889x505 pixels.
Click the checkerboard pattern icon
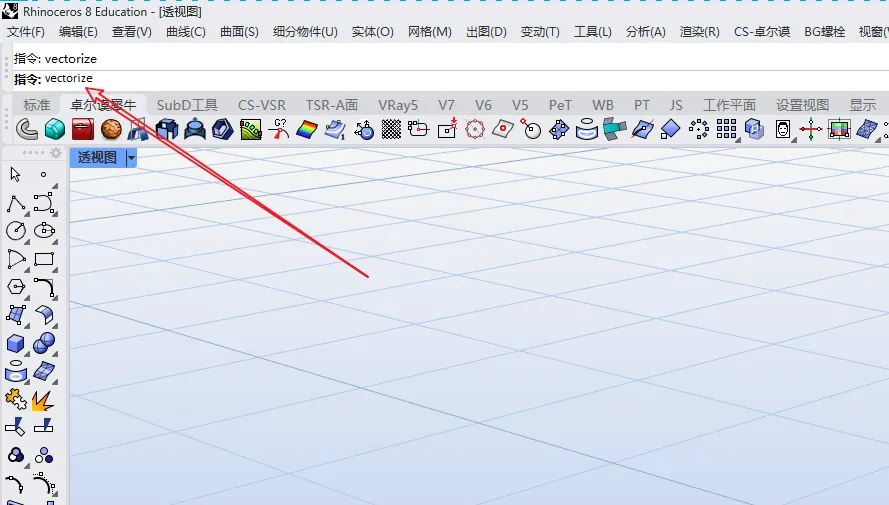click(x=391, y=129)
